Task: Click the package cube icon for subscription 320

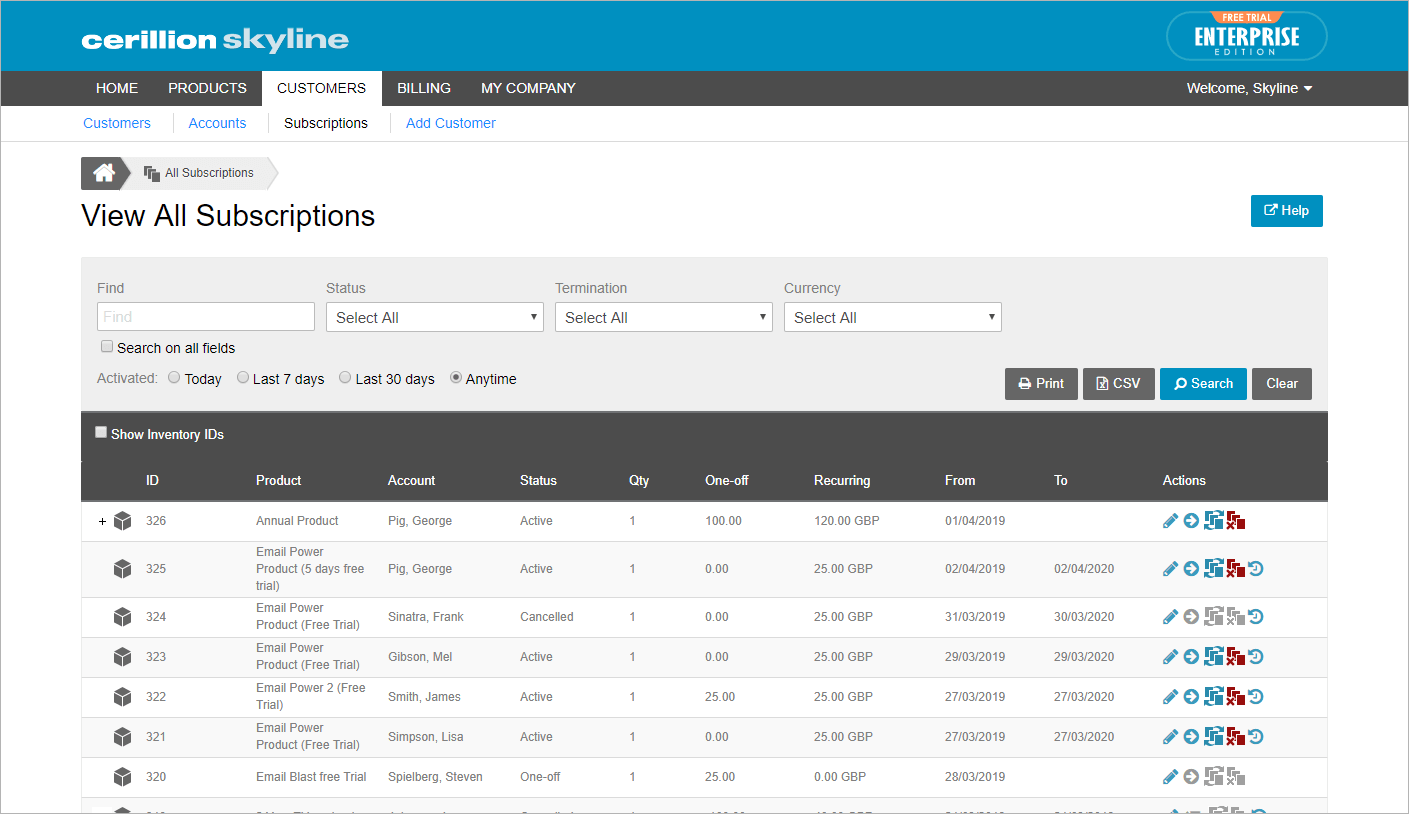Action: coord(122,777)
